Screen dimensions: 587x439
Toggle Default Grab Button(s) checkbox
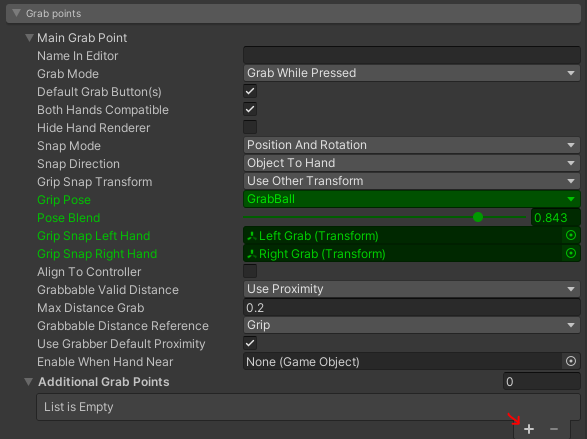tap(250, 91)
